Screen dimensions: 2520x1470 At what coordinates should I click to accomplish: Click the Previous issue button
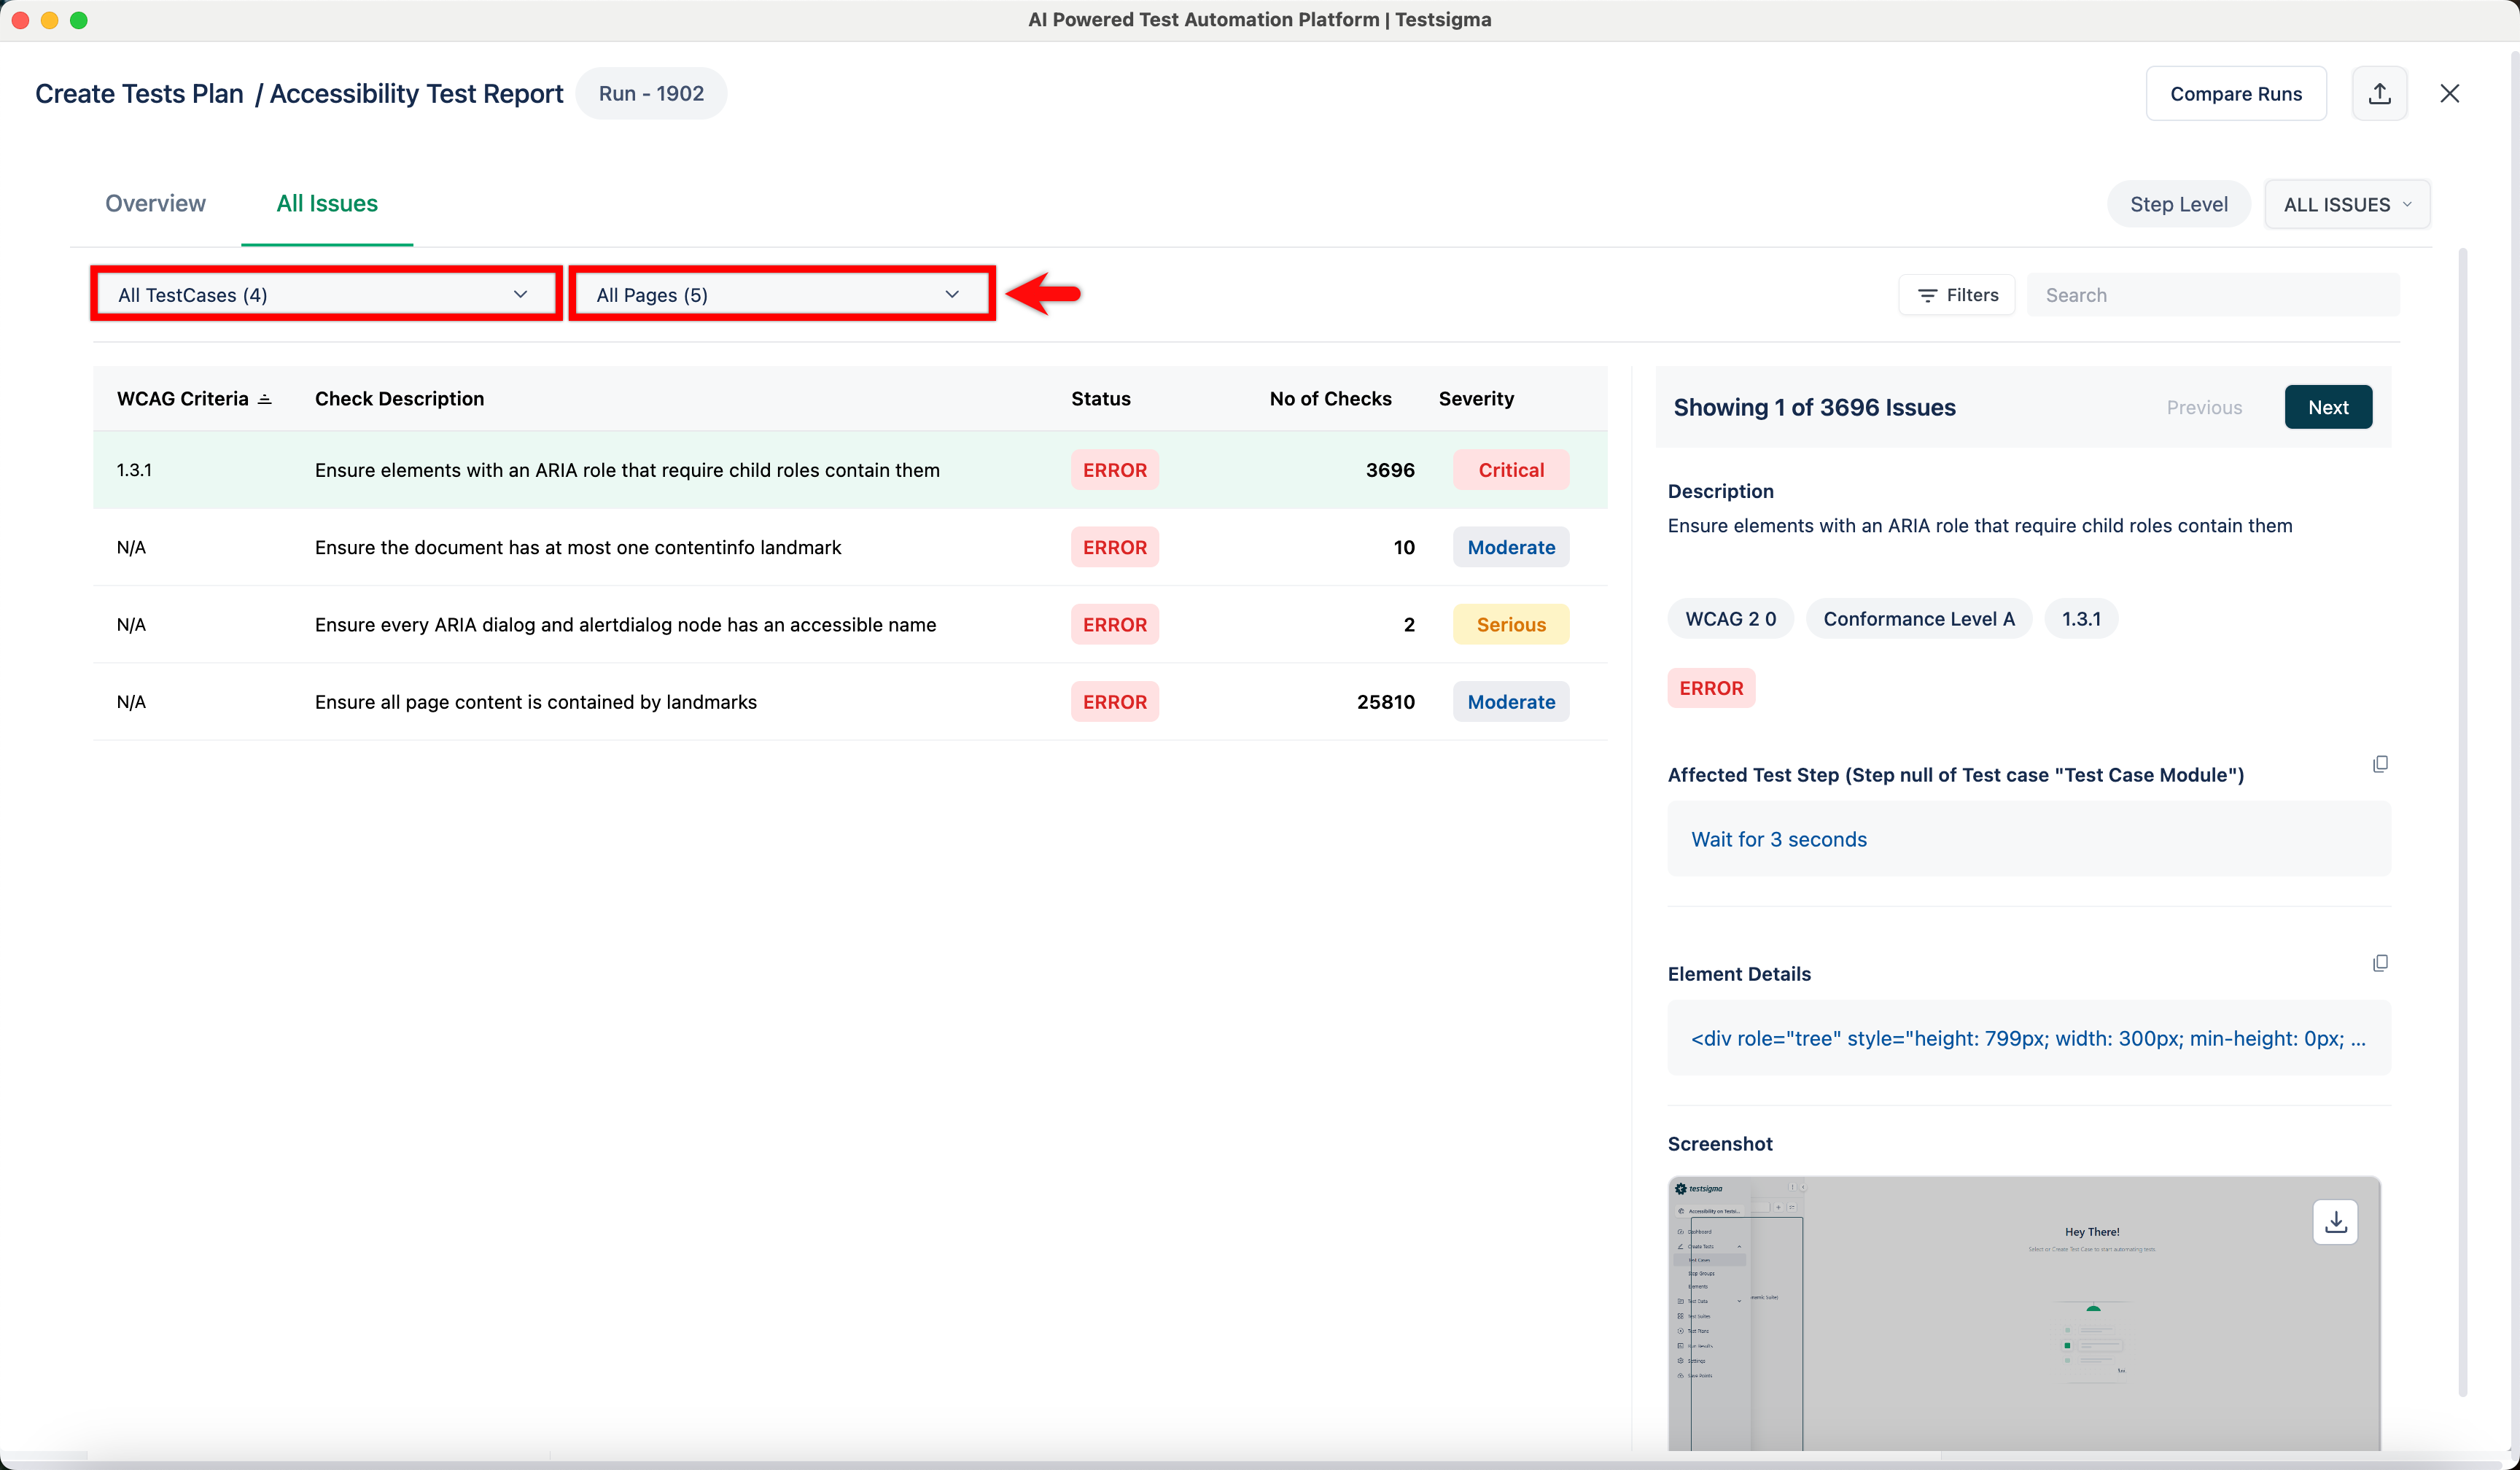coord(2204,407)
